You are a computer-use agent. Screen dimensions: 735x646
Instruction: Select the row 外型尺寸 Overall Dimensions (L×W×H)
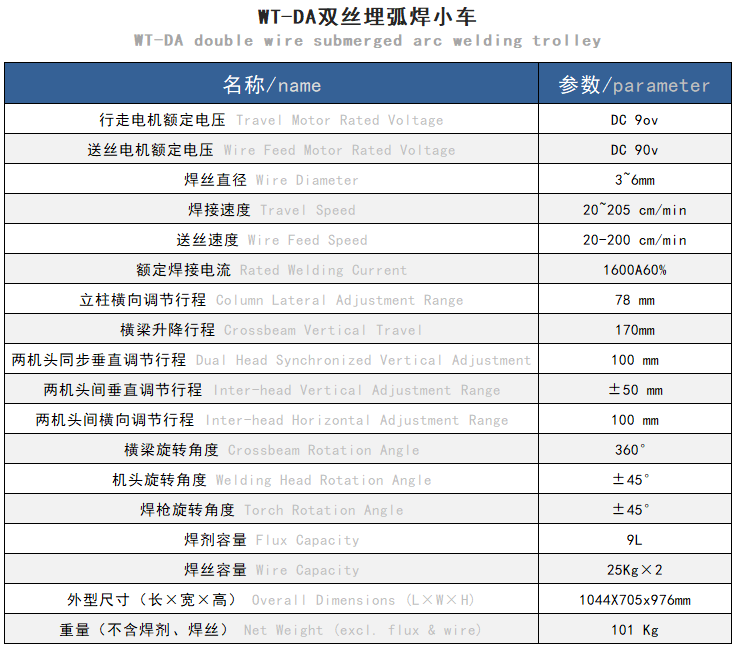[x=368, y=599]
